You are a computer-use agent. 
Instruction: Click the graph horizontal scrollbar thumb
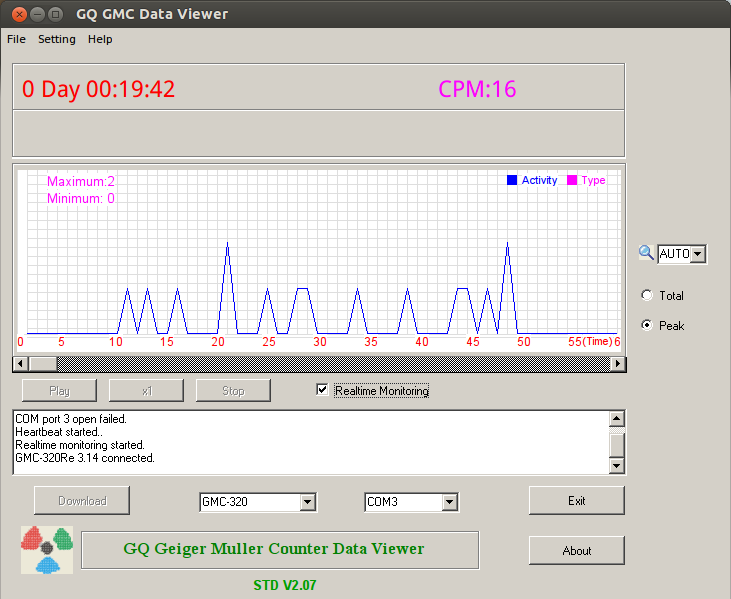42,363
